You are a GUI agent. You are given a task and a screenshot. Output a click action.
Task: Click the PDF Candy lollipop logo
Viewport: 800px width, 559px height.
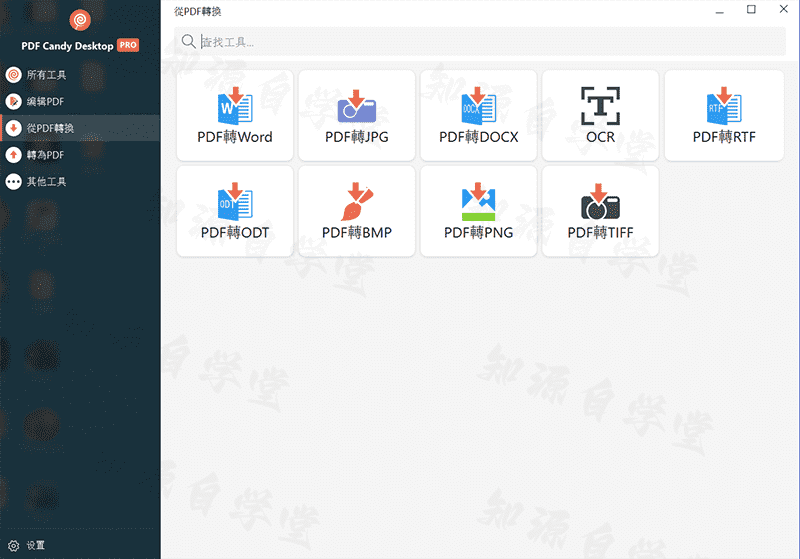80,20
